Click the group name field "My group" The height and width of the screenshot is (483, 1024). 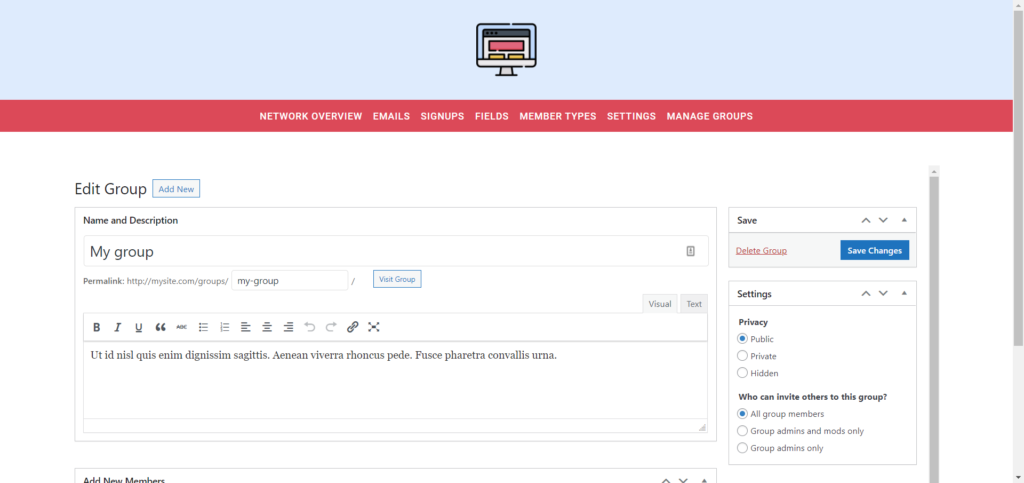coord(396,251)
